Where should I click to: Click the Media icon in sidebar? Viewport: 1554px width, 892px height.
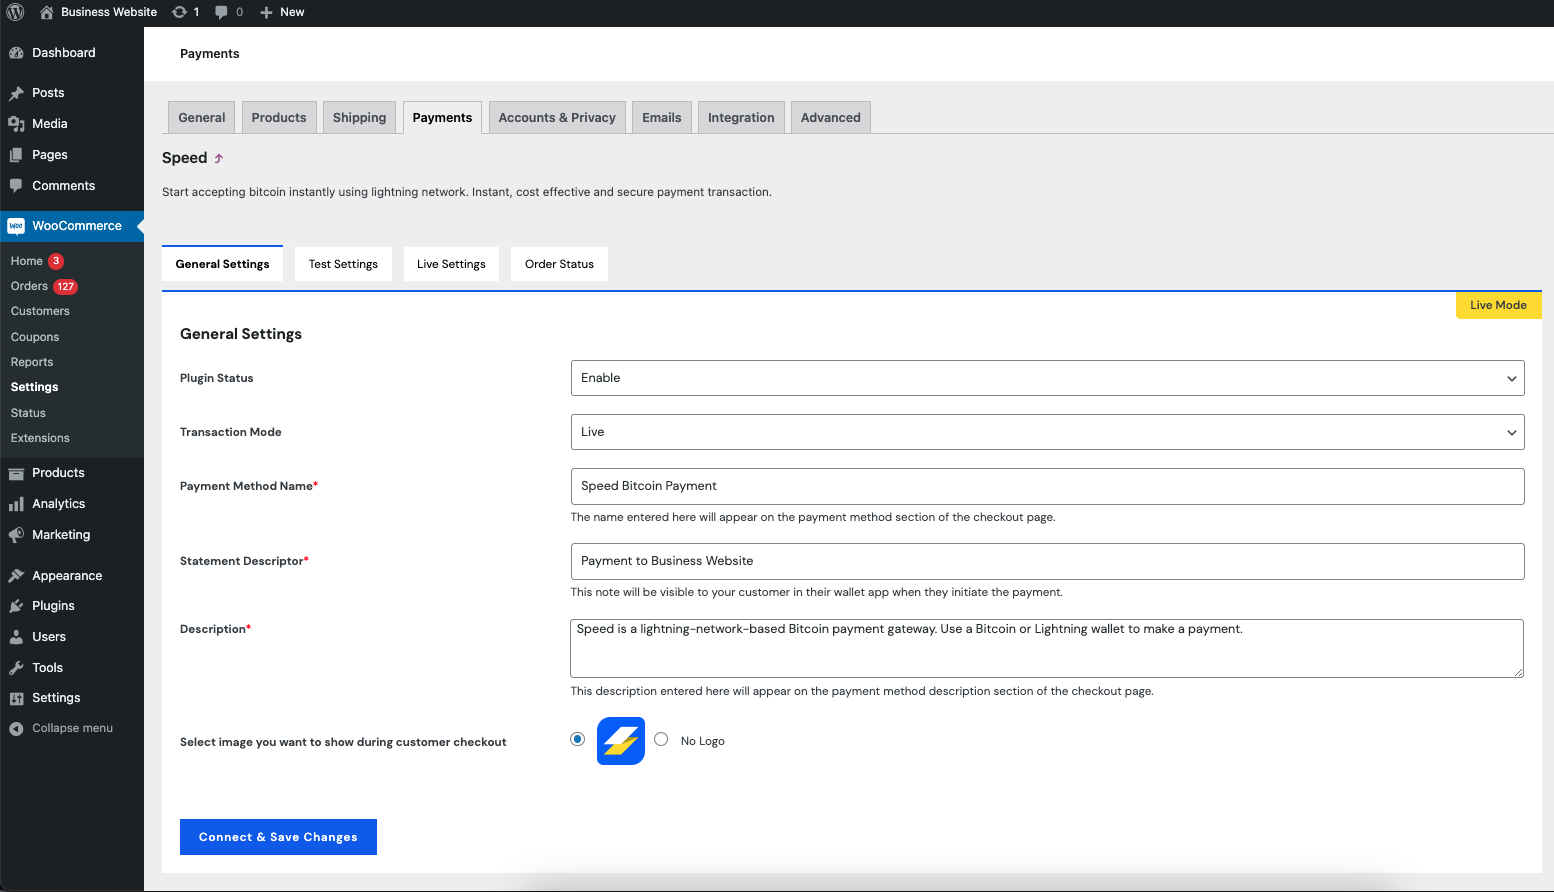coord(16,124)
